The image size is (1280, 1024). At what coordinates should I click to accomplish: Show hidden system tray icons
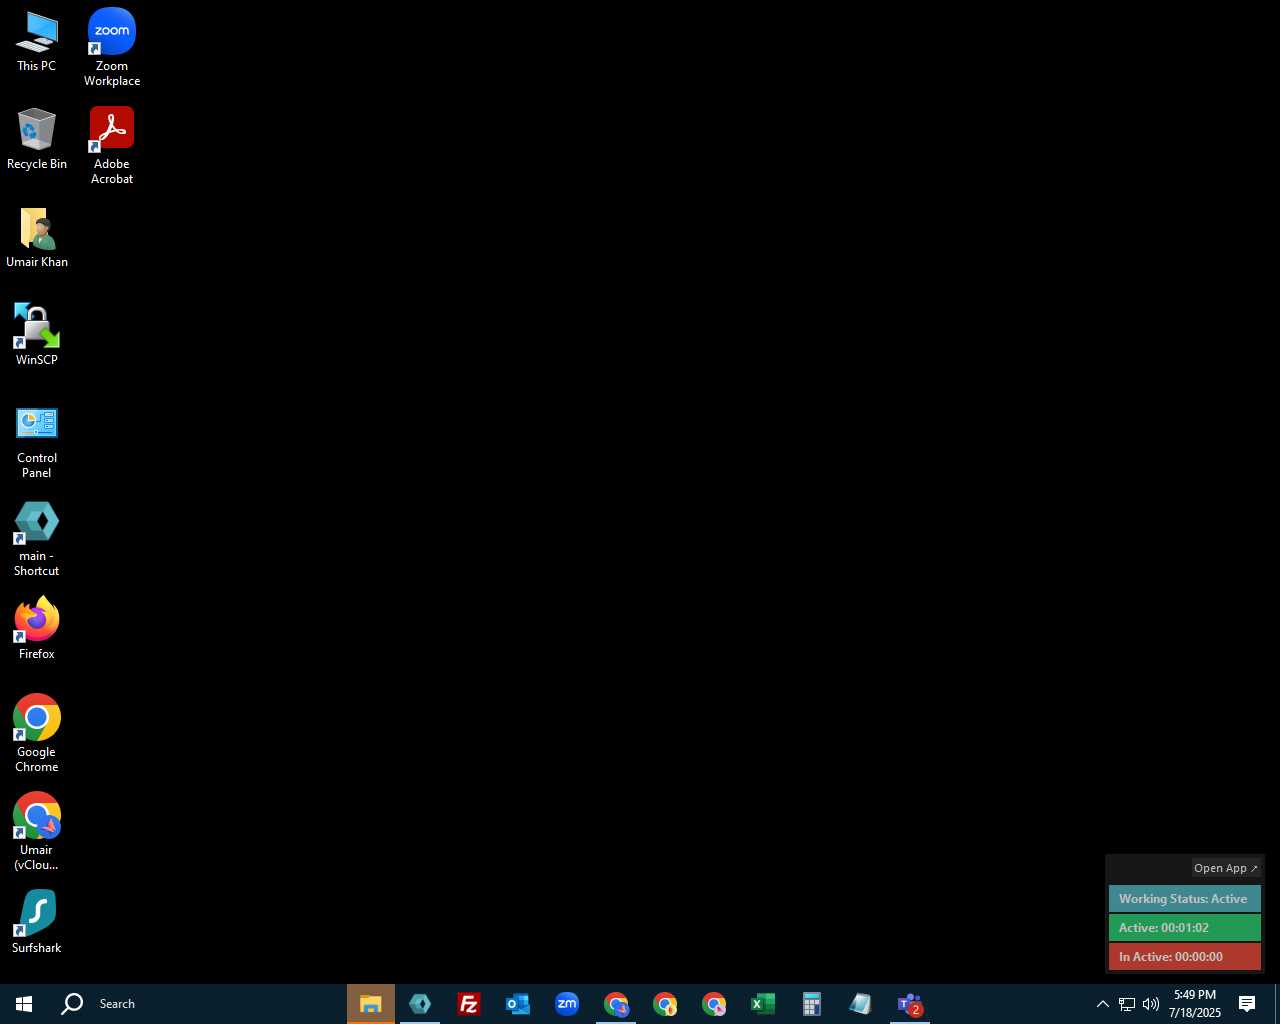(1102, 1004)
